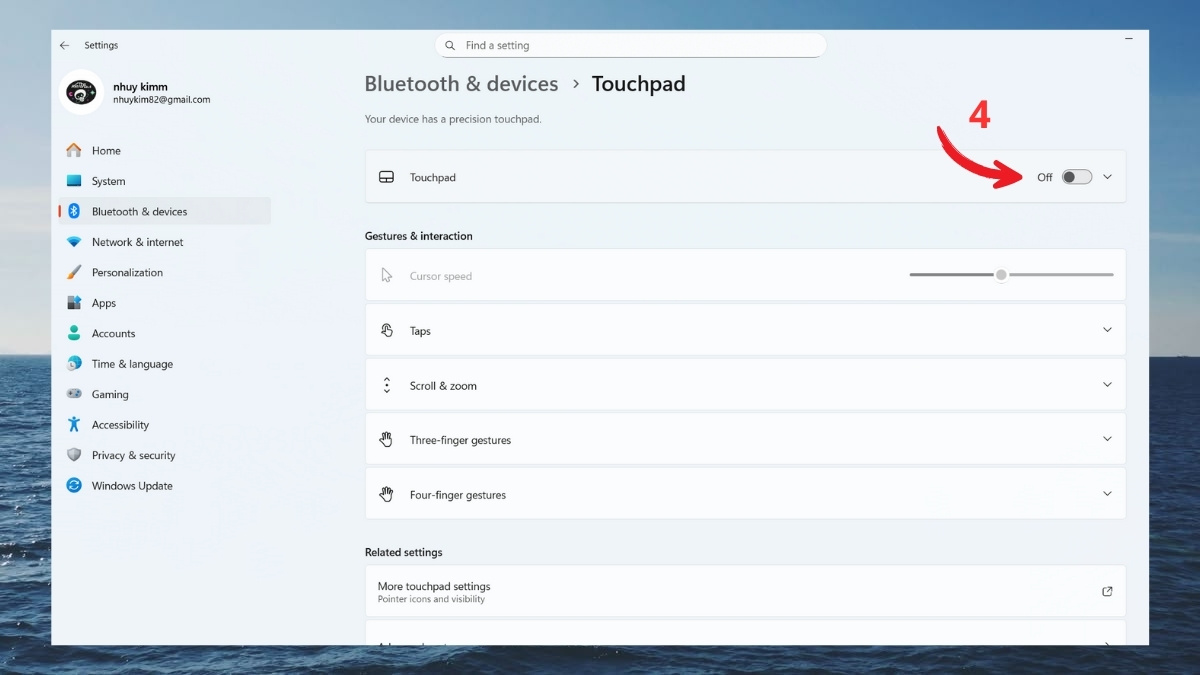
Task: Select the Network & internet globe icon
Action: 75,242
